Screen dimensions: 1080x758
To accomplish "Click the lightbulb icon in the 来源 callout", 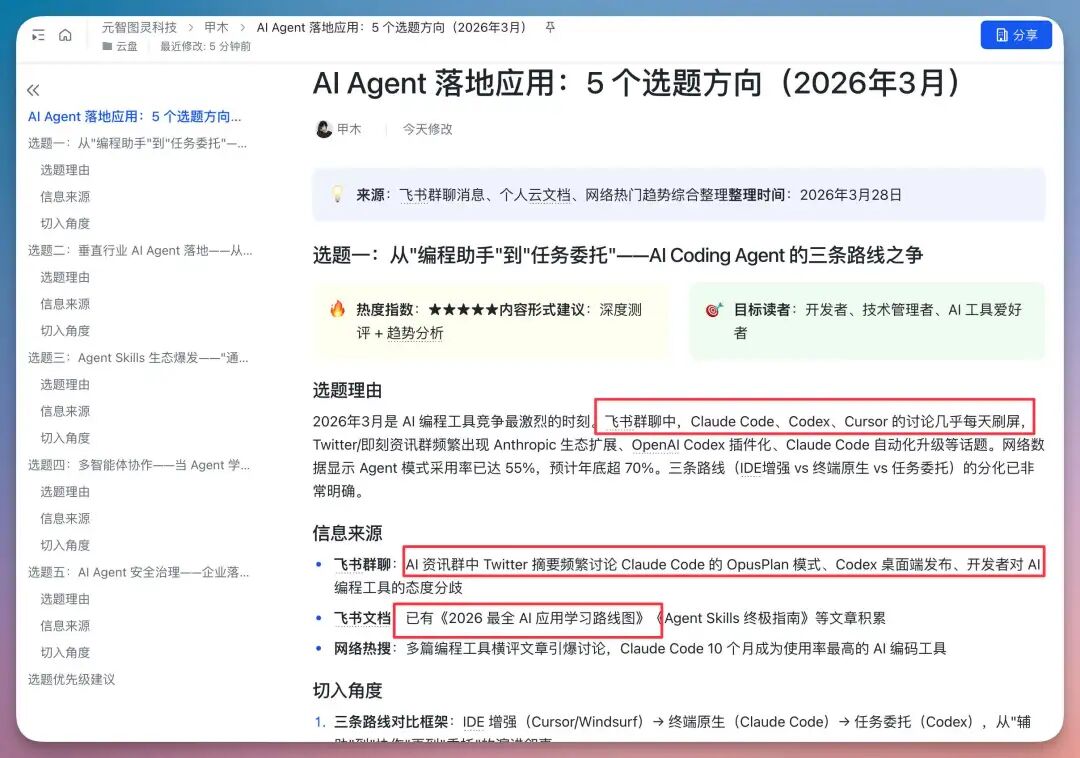I will pos(336,194).
